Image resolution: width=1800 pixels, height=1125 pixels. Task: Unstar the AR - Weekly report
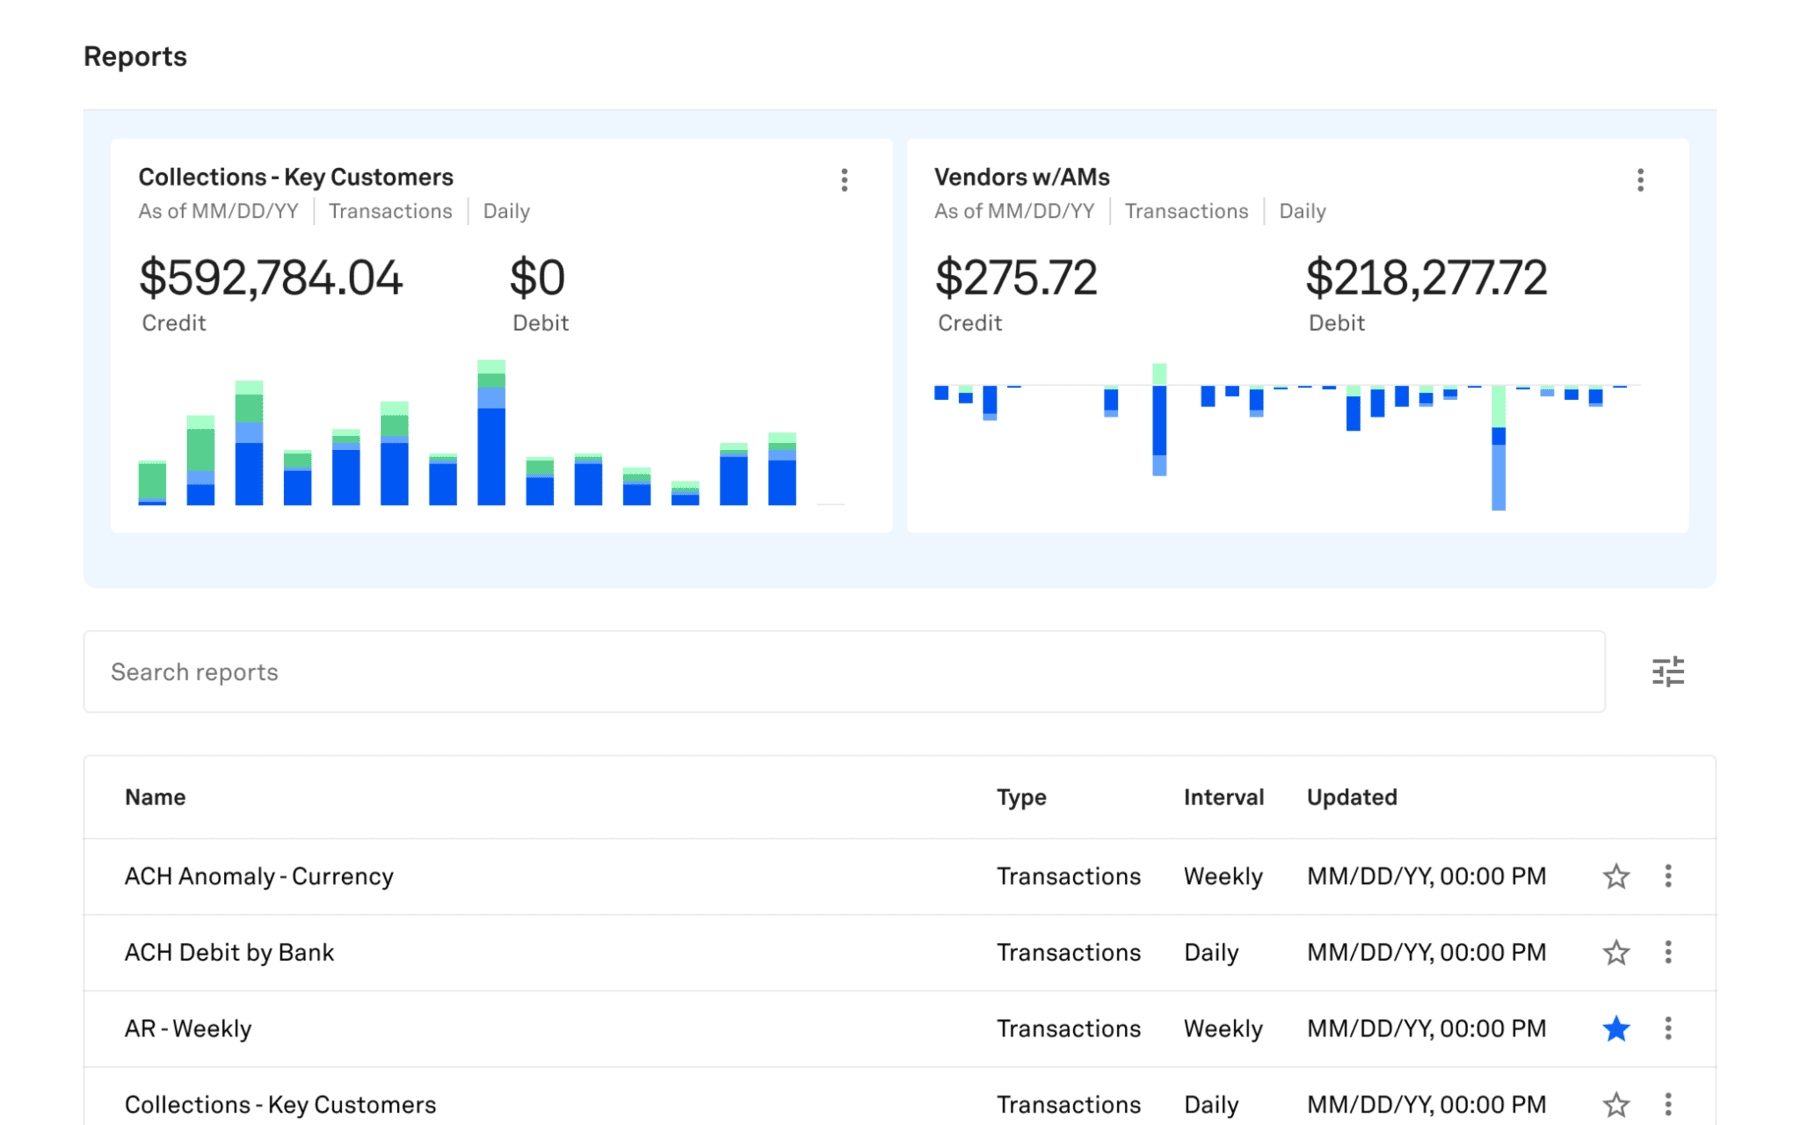(x=1616, y=1028)
